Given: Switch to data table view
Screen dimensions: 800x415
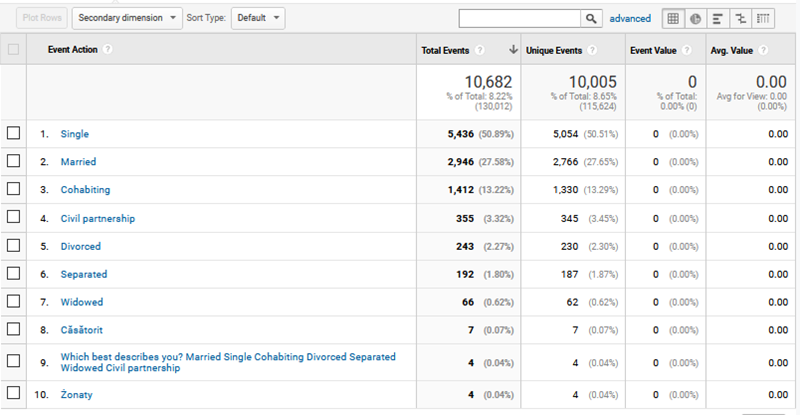Looking at the screenshot, I should coord(673,18).
